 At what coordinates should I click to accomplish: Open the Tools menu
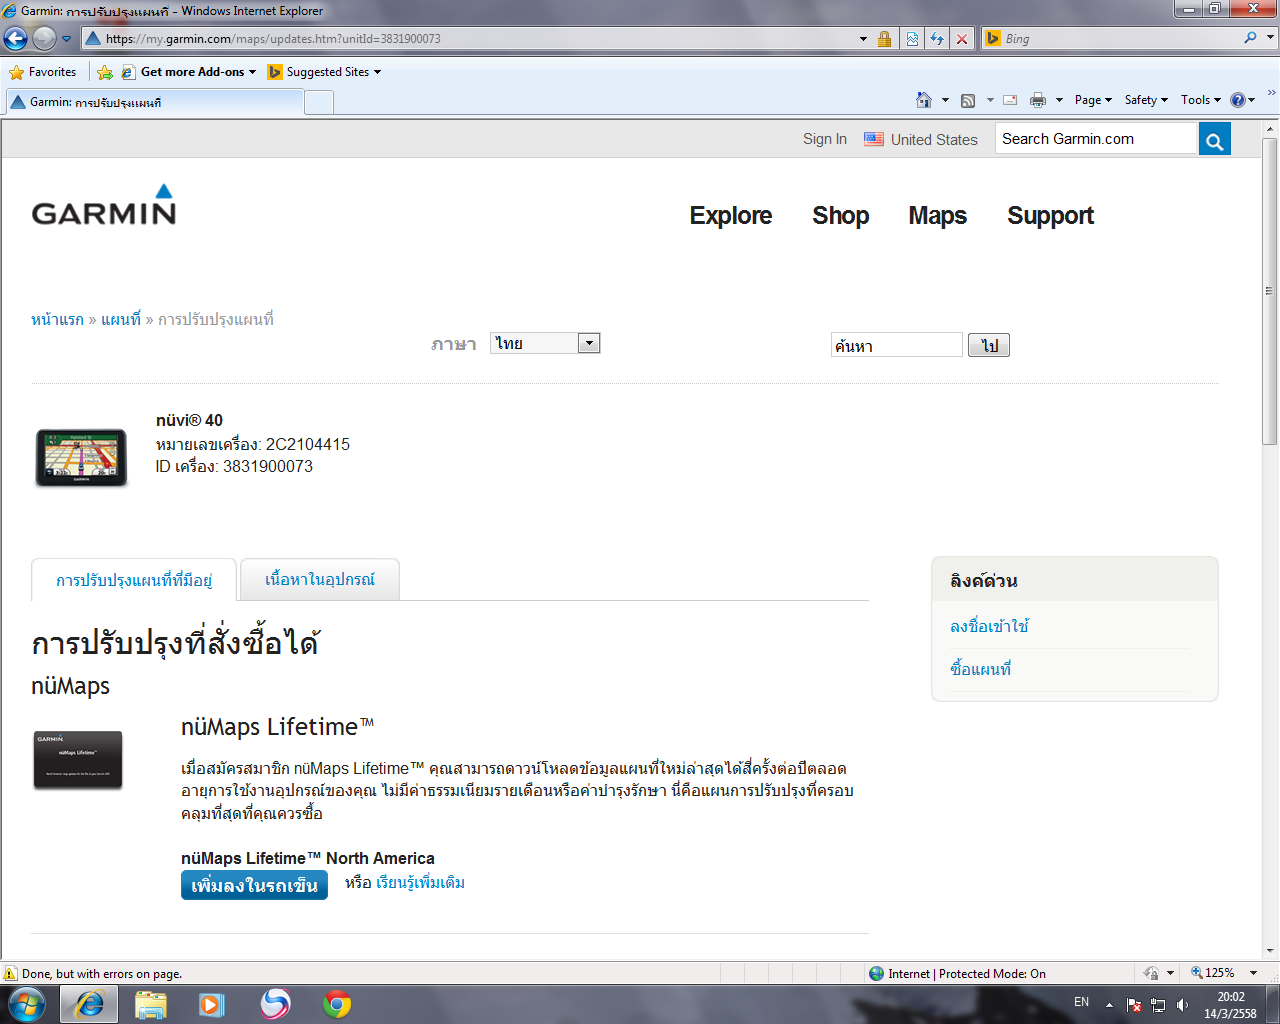coord(1200,100)
